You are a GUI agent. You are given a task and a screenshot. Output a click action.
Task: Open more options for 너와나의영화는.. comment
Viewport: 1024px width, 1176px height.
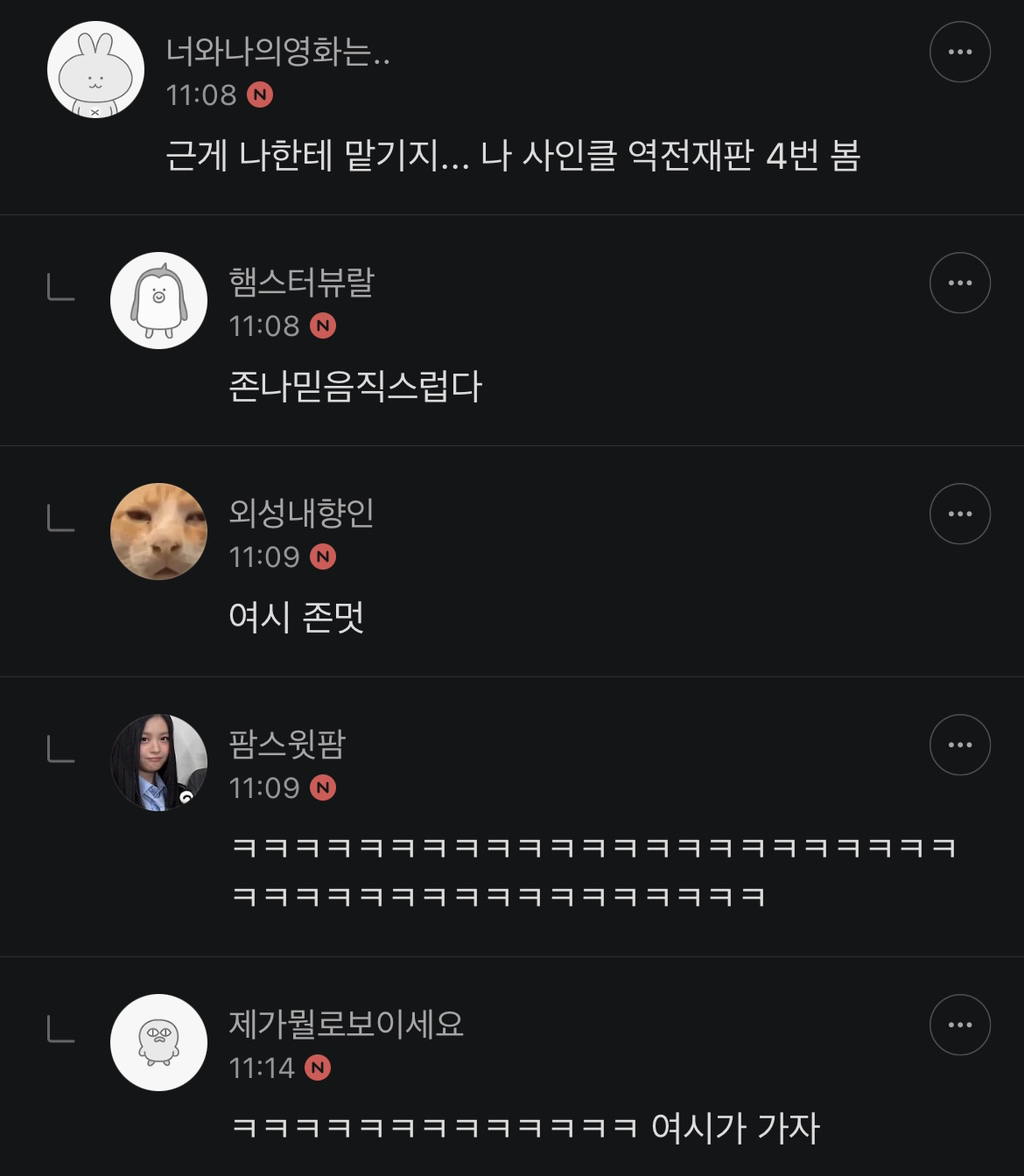tap(959, 52)
